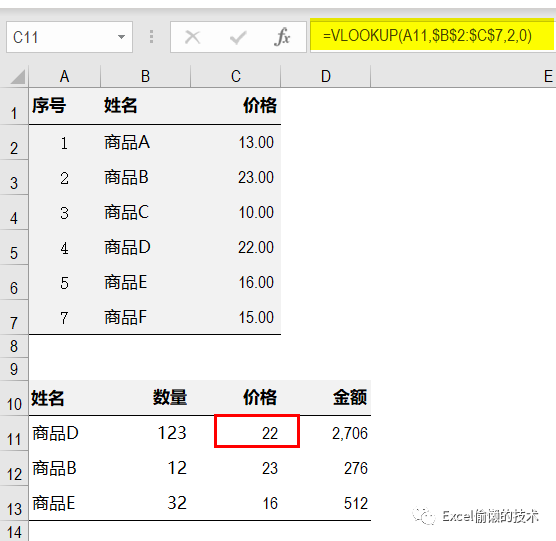
Task: Click the quantity cell 12 in row 12
Action: click(x=146, y=468)
